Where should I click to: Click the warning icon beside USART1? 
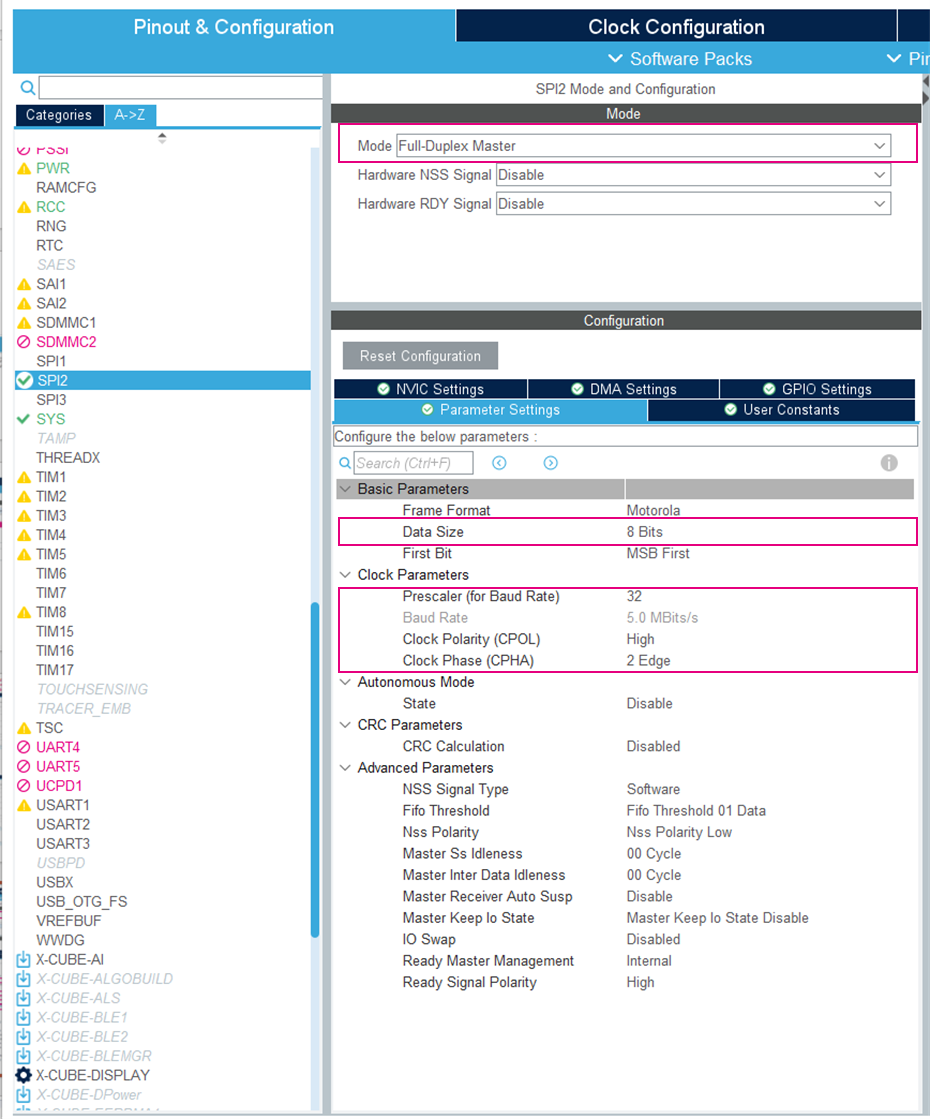tap(24, 805)
